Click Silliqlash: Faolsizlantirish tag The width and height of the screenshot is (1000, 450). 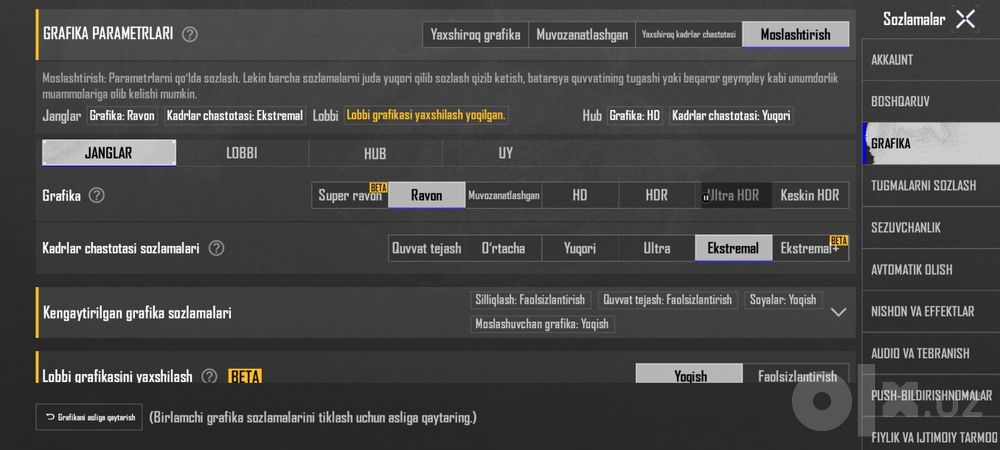point(531,300)
